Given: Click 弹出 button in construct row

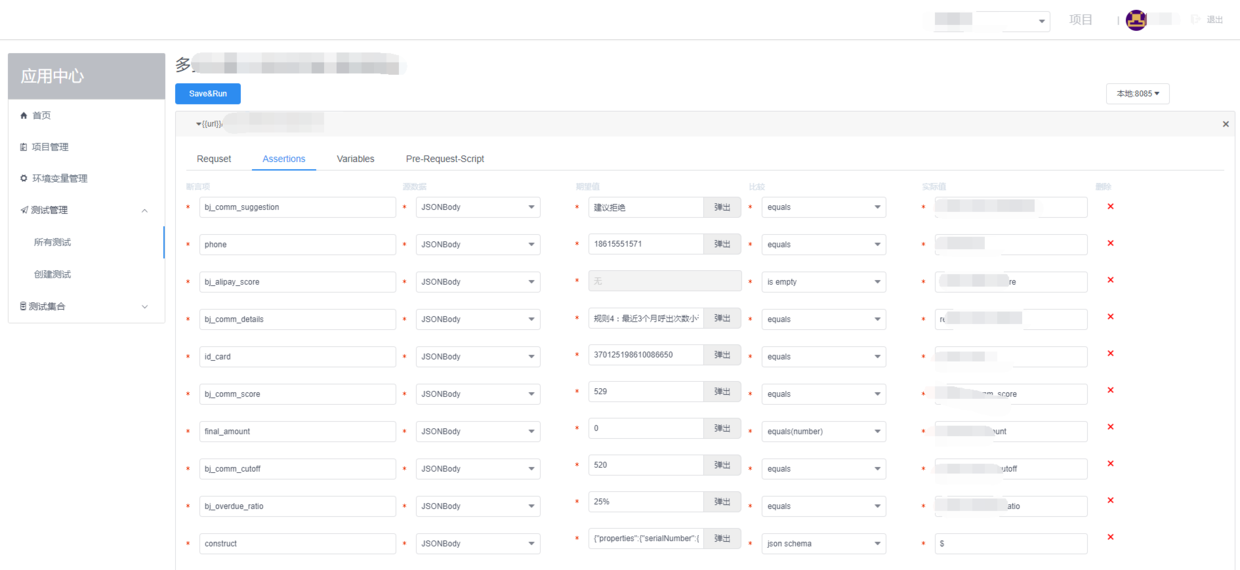Looking at the screenshot, I should tap(722, 539).
